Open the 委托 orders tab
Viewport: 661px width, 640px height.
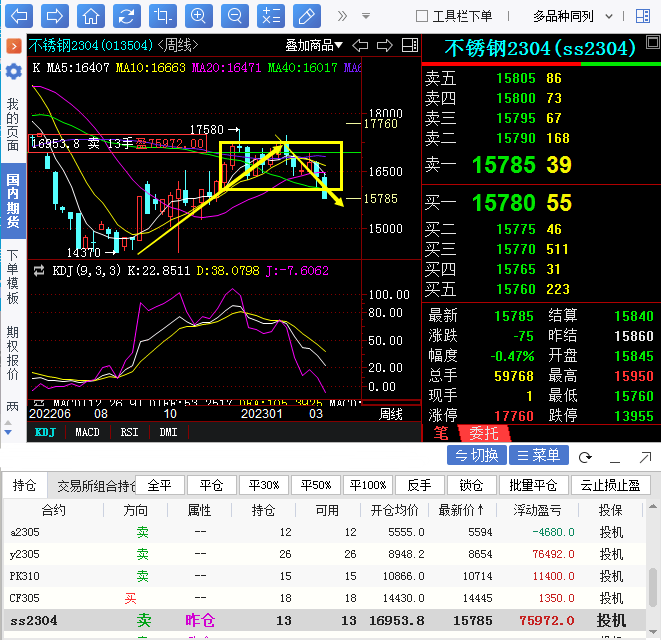coord(484,433)
